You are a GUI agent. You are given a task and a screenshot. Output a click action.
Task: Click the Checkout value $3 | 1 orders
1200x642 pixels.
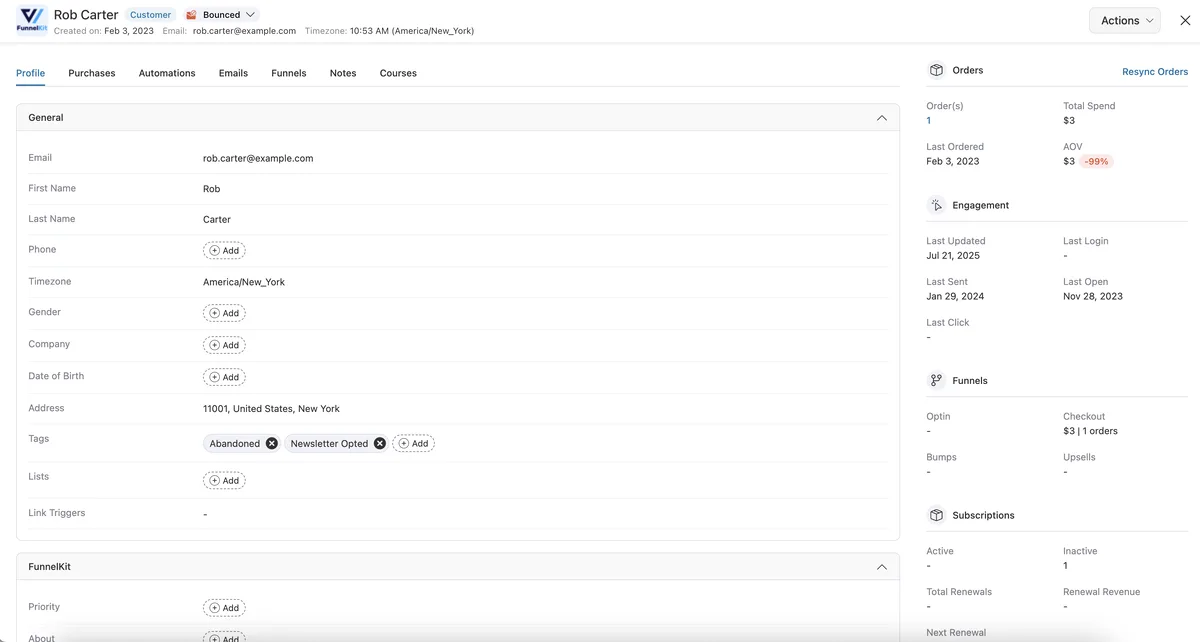coord(1090,431)
